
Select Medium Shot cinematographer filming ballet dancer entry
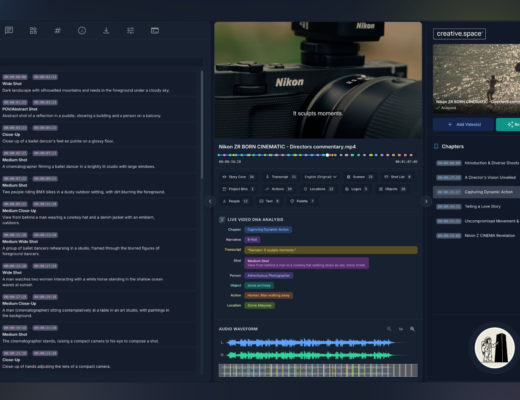click(x=99, y=160)
